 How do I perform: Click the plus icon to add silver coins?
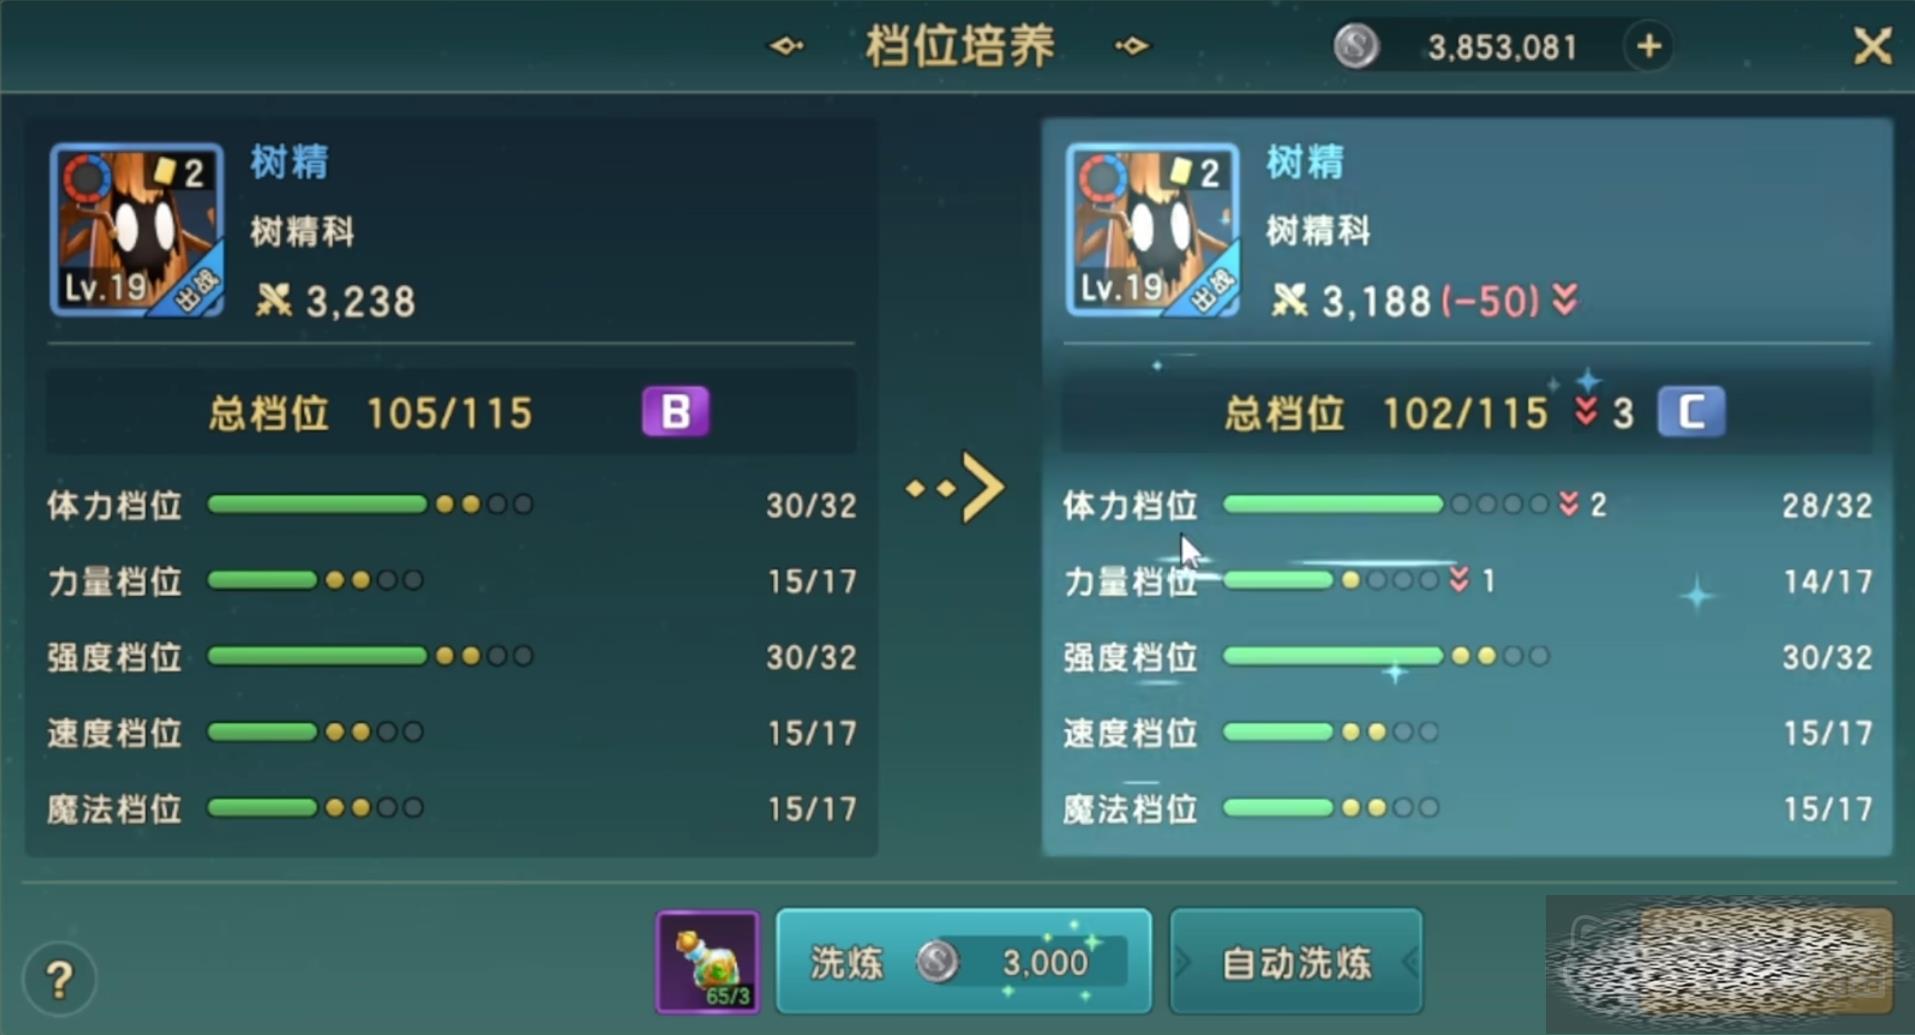click(x=1649, y=46)
